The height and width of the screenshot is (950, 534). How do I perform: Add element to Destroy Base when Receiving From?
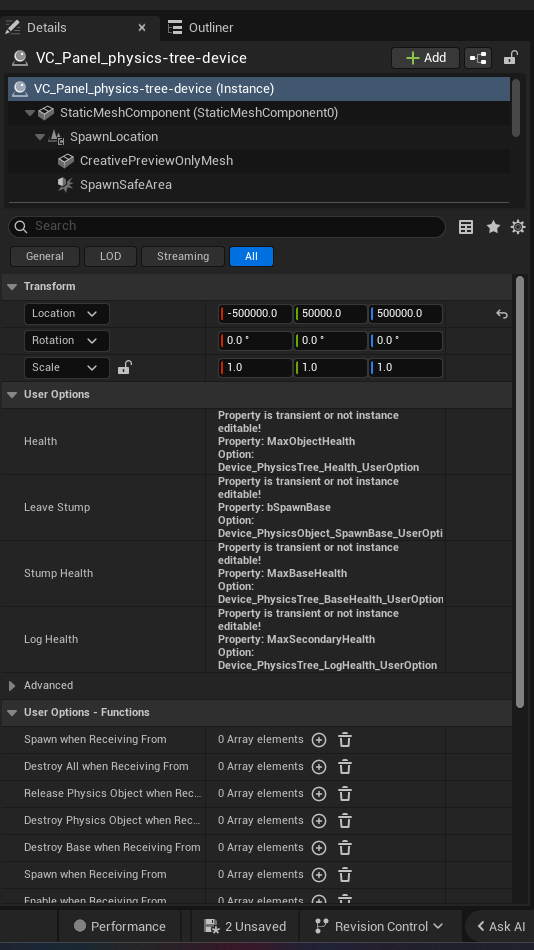(x=319, y=848)
